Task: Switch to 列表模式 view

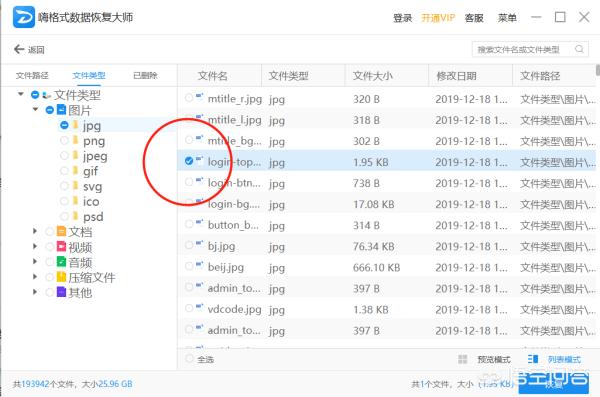Action: 564,359
